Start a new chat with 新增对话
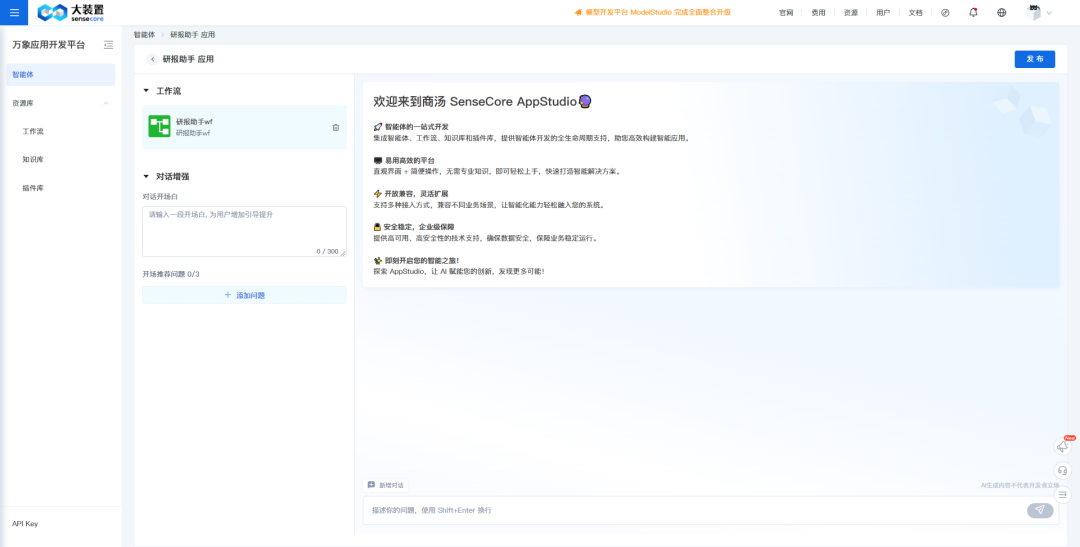The width and height of the screenshot is (1080, 547). pos(386,485)
